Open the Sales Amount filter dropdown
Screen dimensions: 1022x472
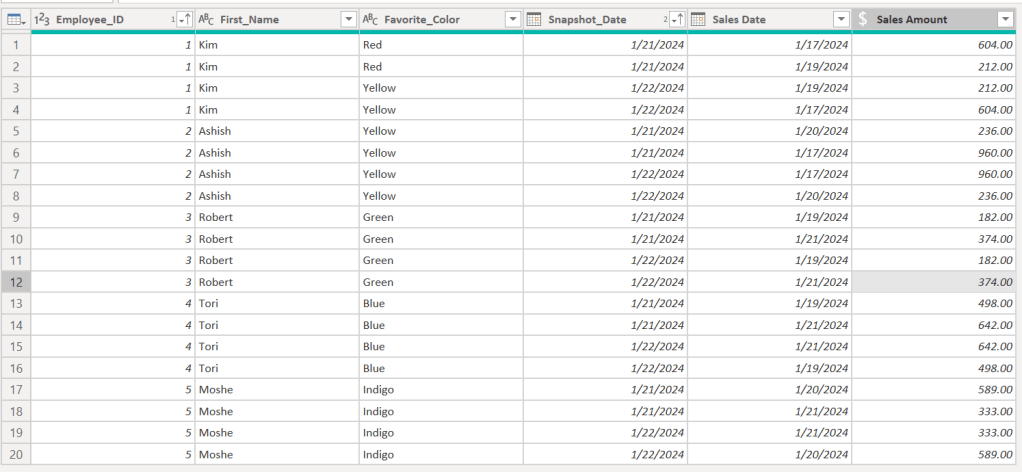(1005, 19)
